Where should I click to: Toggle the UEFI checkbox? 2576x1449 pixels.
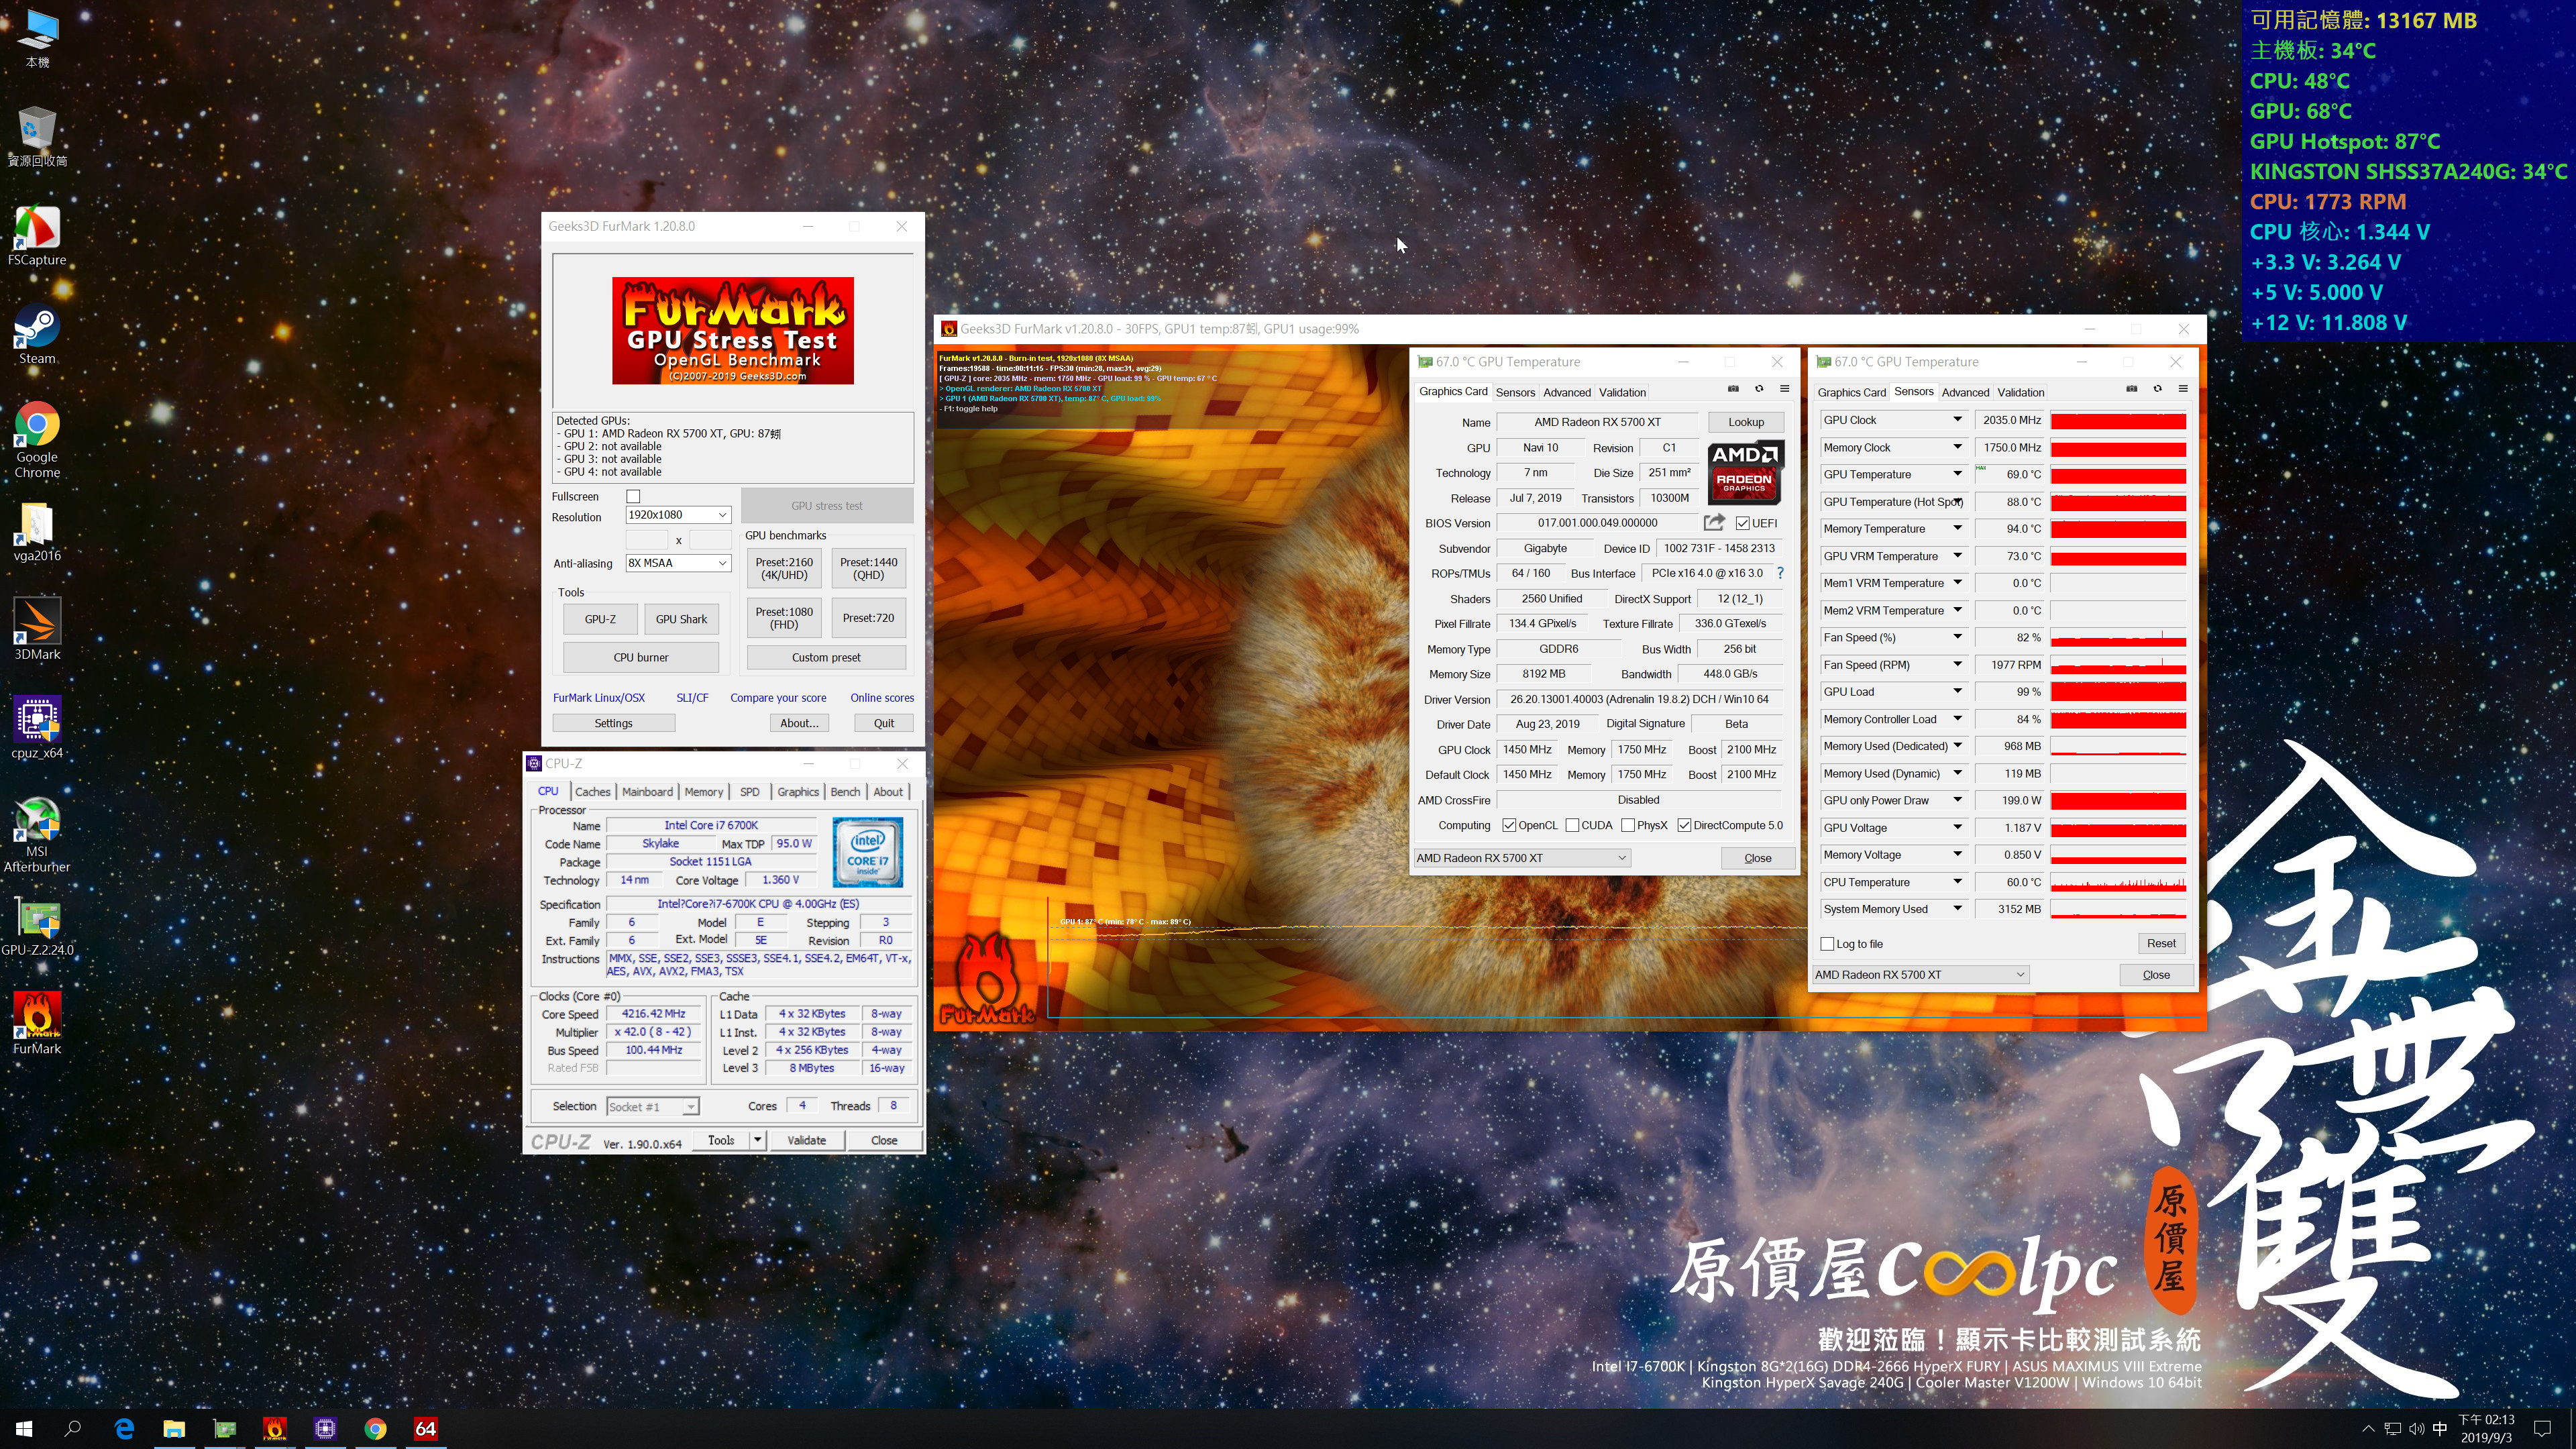pyautogui.click(x=1743, y=523)
